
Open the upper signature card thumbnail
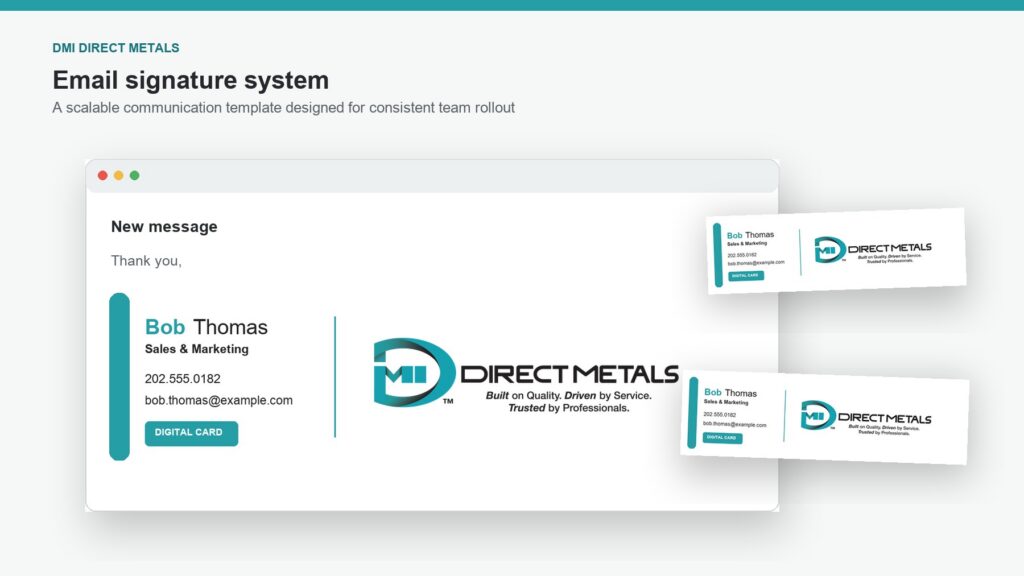point(837,251)
